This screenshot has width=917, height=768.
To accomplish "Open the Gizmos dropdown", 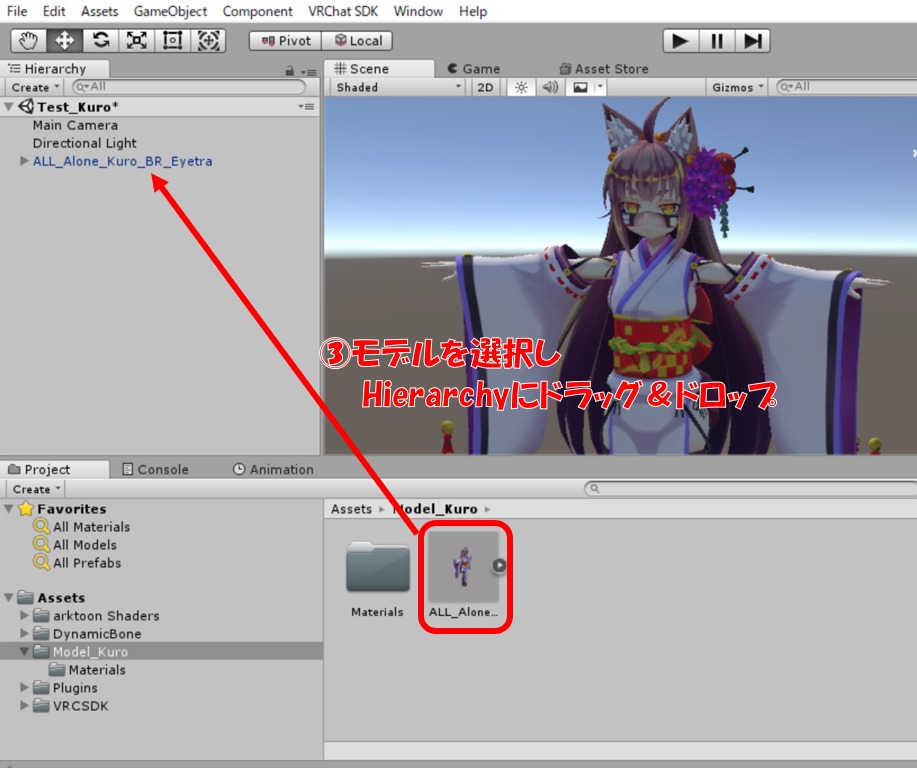I will tap(738, 87).
